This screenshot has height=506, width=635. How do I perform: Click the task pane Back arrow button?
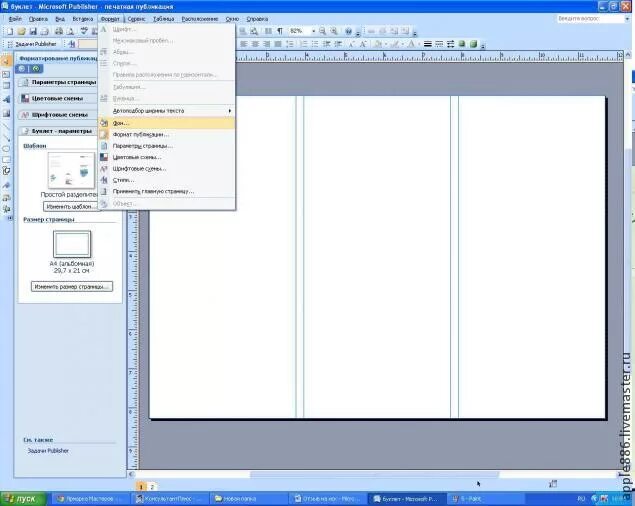(x=22, y=69)
